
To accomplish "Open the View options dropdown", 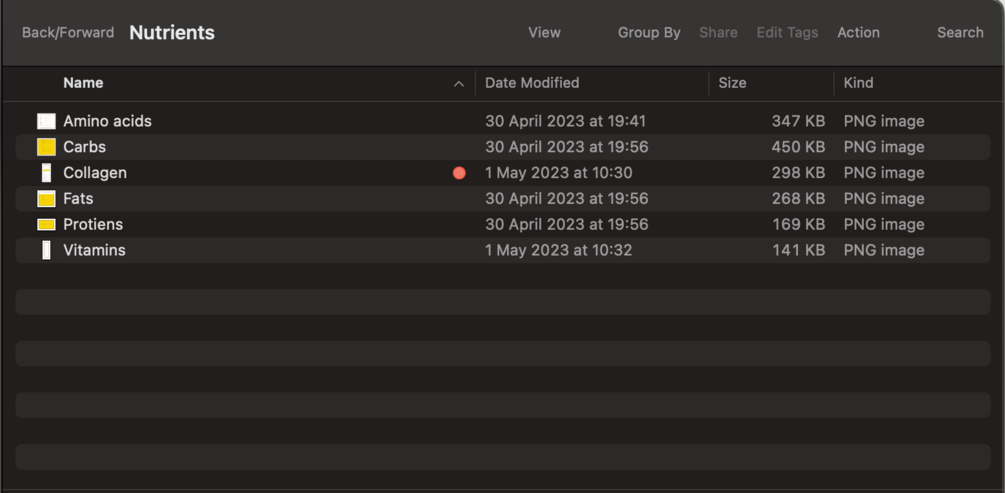I will [544, 33].
